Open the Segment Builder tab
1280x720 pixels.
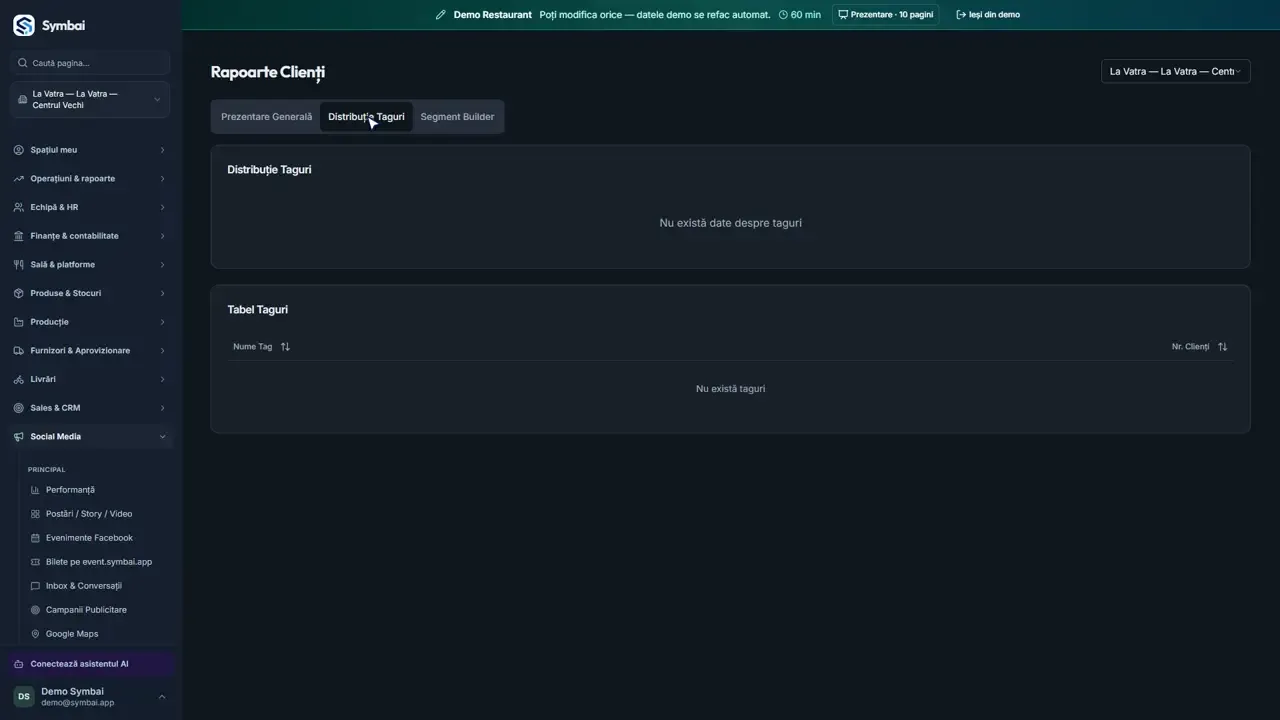click(x=457, y=117)
